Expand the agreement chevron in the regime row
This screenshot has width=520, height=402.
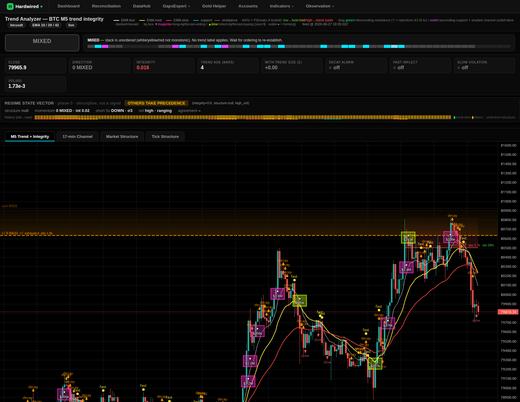pos(189,111)
